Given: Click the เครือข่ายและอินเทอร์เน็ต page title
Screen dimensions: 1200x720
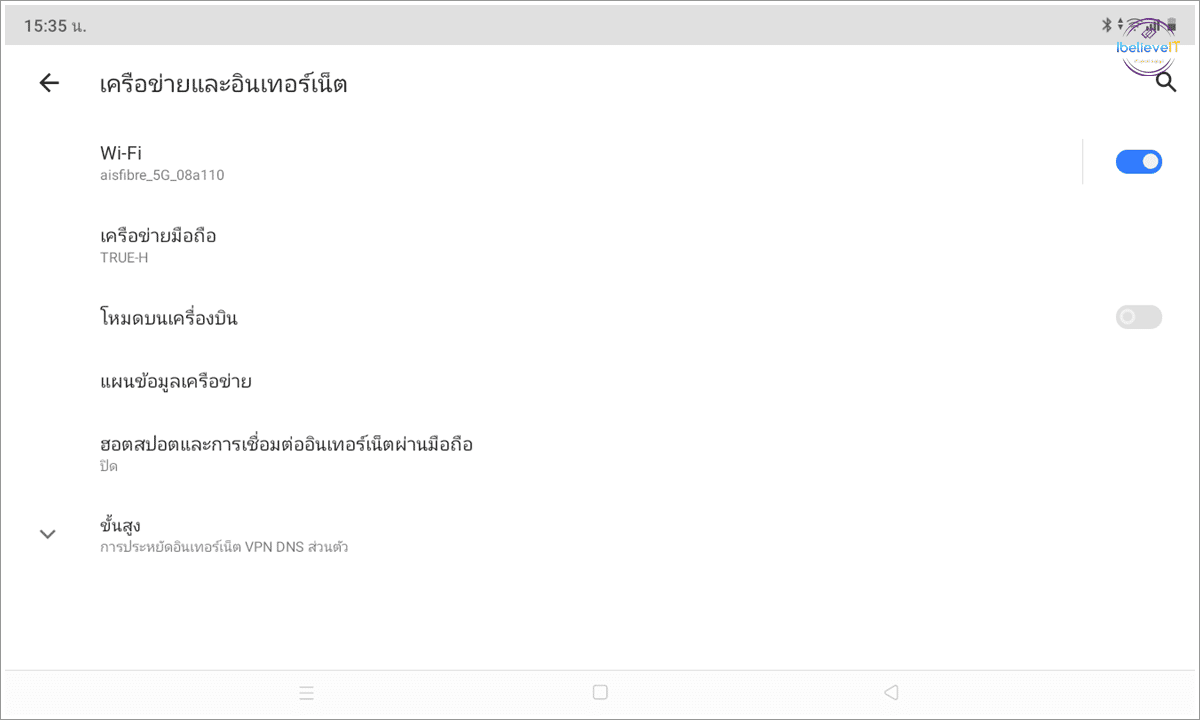Looking at the screenshot, I should pos(224,84).
